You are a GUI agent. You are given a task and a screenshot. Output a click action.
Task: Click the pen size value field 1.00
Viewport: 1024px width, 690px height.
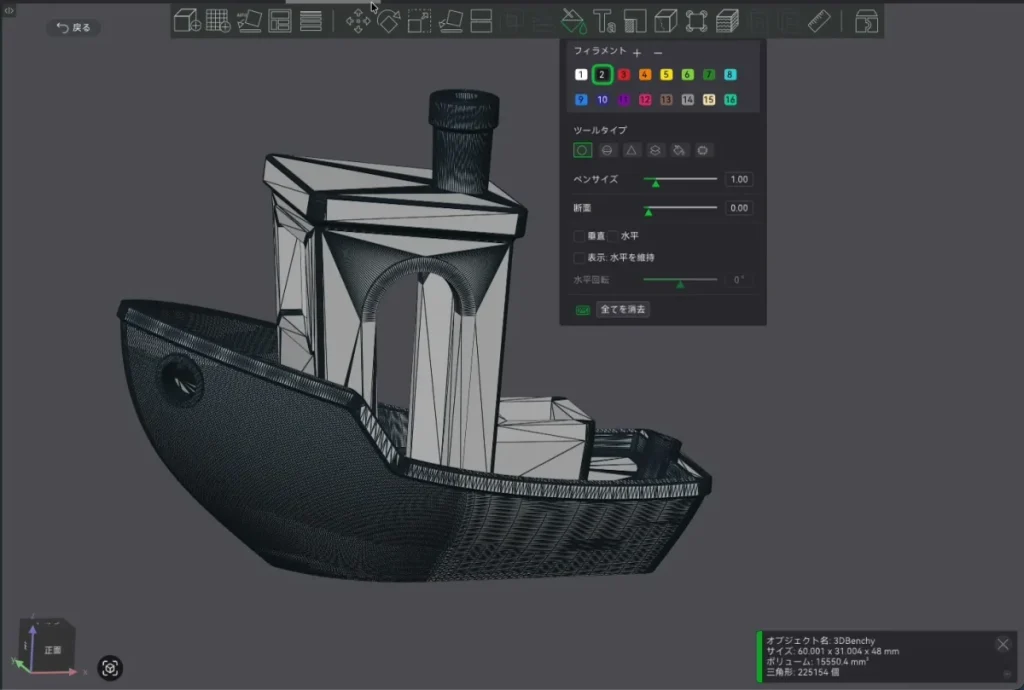pos(739,179)
